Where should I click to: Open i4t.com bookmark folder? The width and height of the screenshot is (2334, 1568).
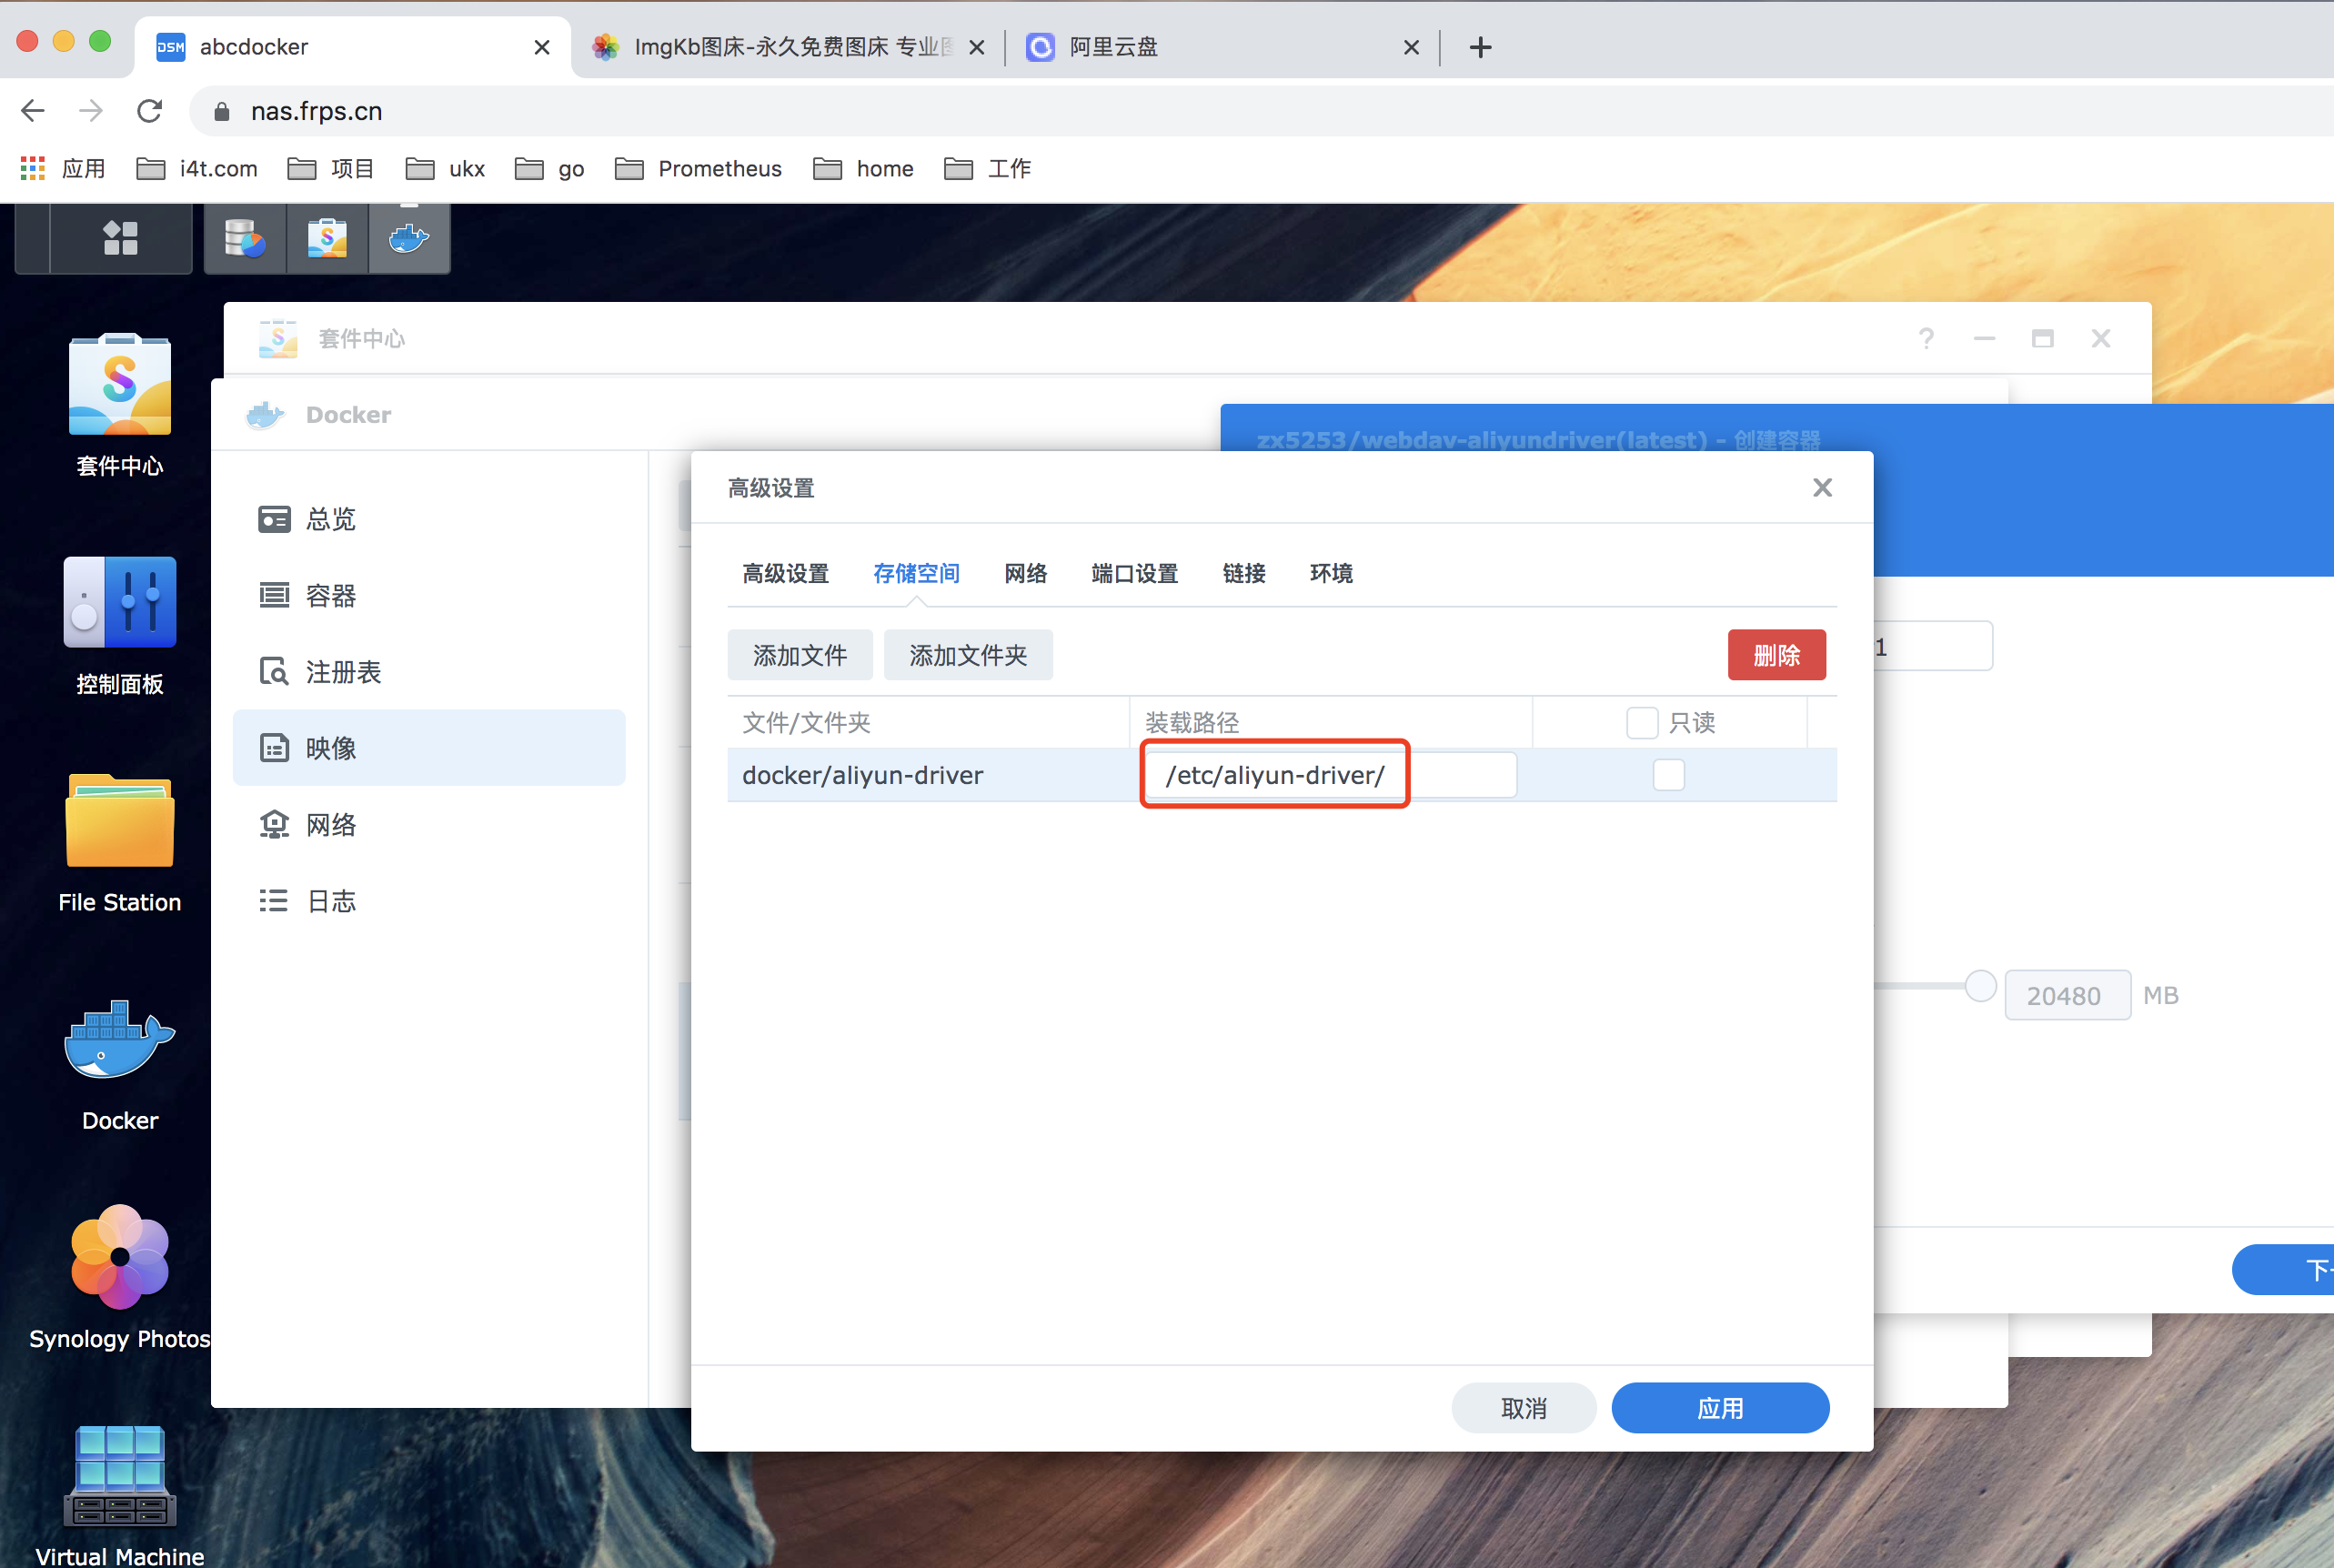197,168
